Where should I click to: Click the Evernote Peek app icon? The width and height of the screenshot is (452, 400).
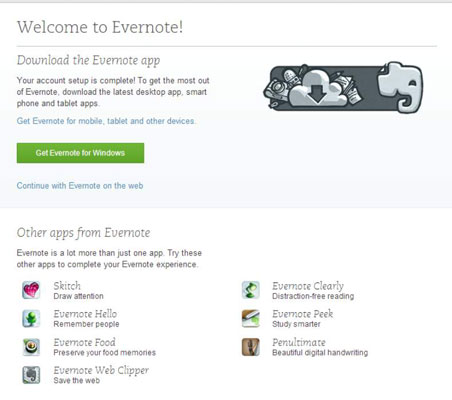pyautogui.click(x=251, y=318)
